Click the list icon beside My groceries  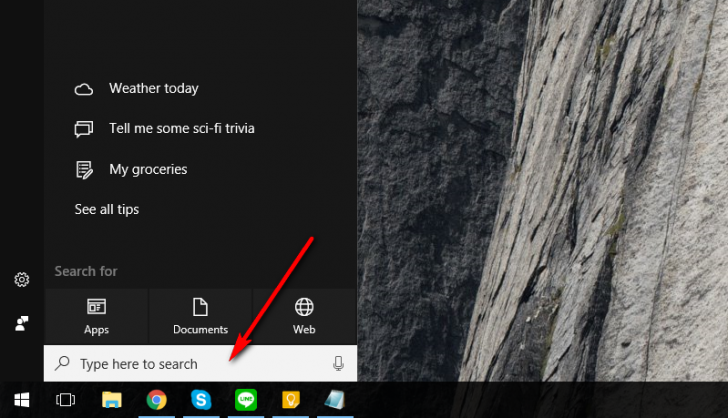(84, 170)
